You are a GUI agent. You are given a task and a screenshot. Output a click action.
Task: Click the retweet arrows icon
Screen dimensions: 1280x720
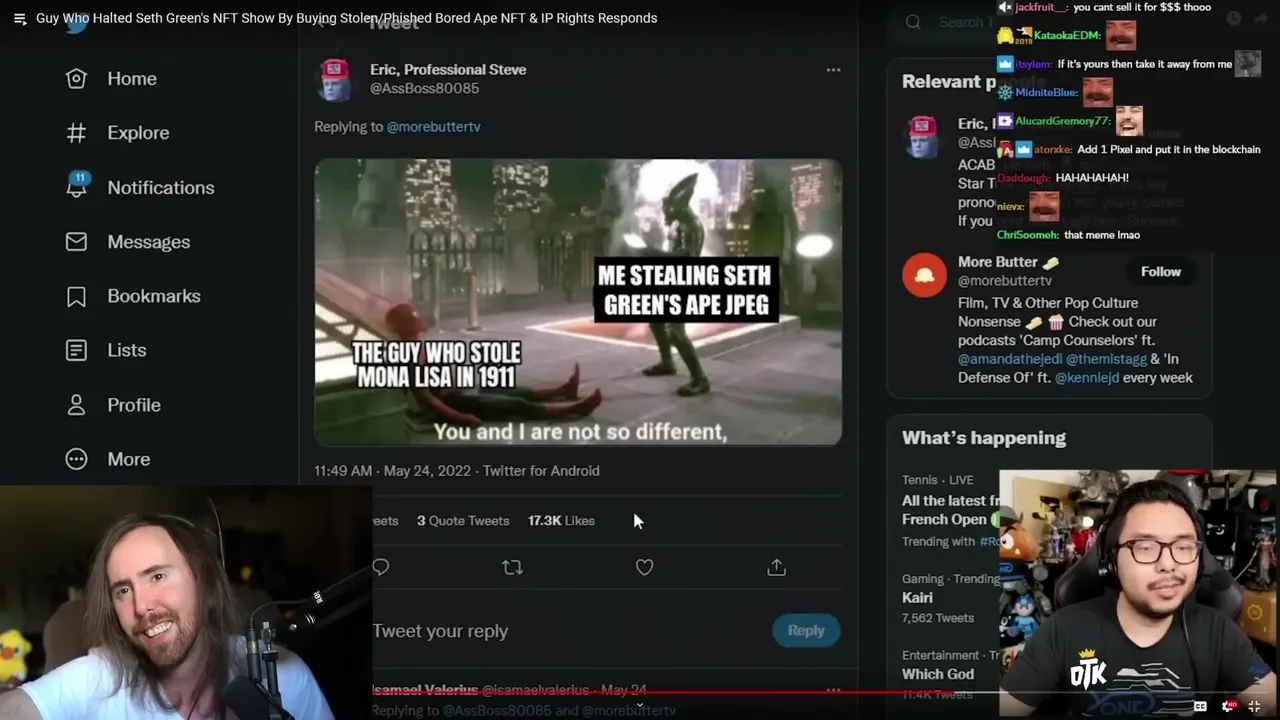pos(512,567)
